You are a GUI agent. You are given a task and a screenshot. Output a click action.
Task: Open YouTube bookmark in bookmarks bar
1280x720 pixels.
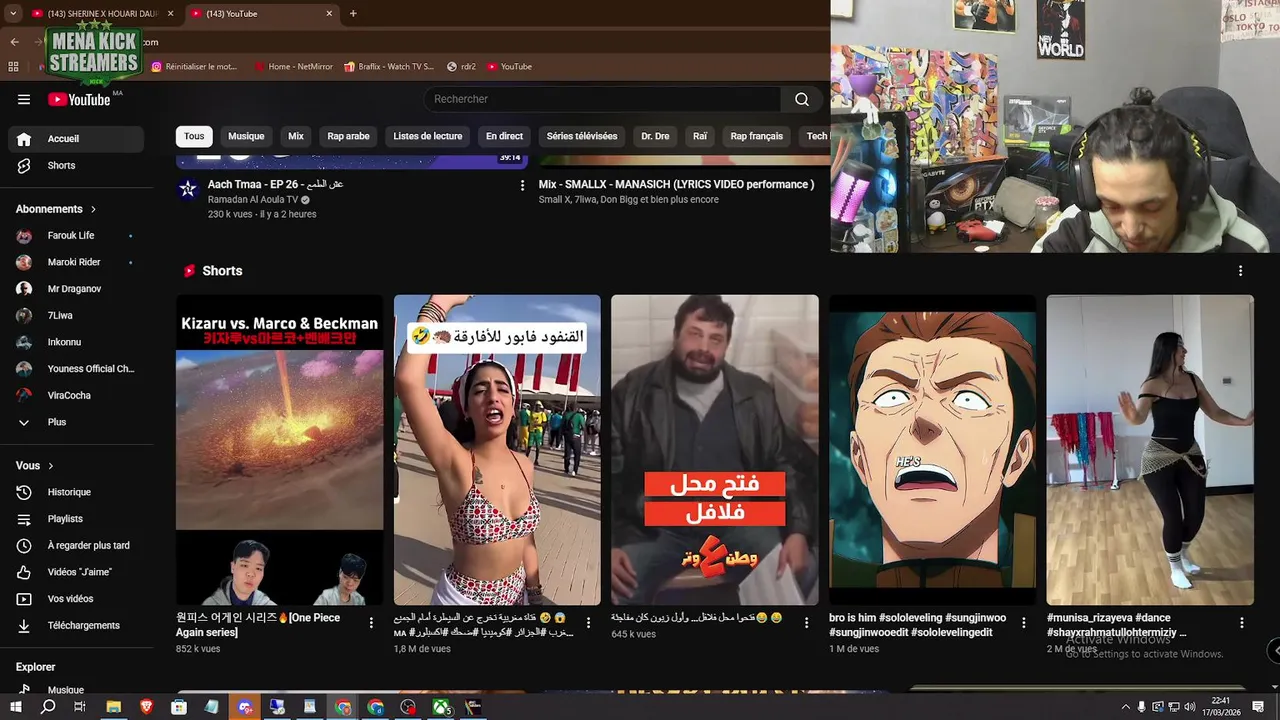click(509, 67)
